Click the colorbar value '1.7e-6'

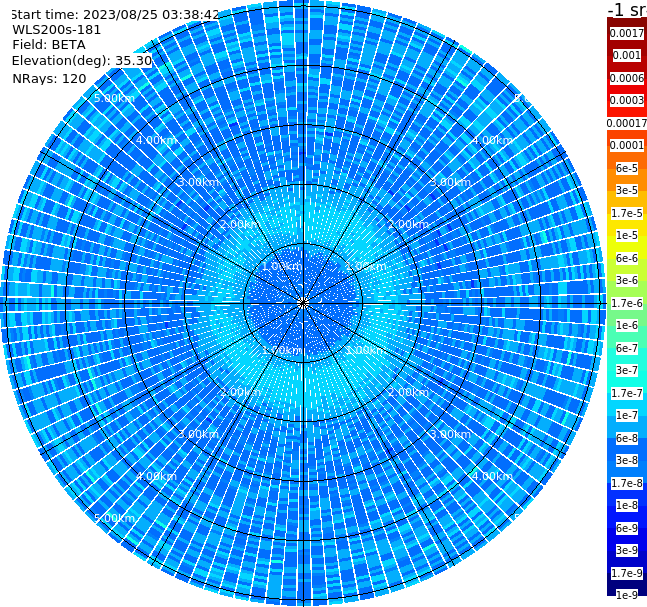tap(627, 303)
